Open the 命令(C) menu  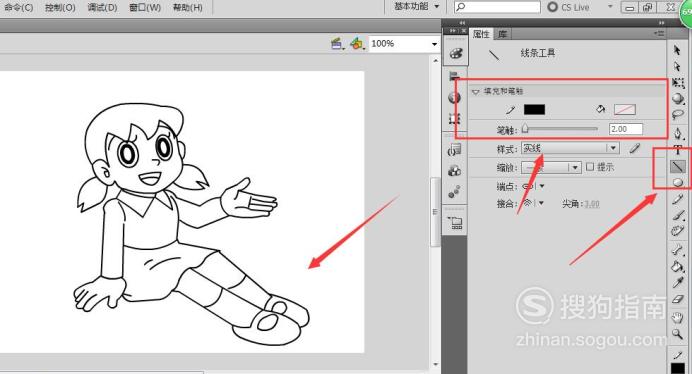19,8
